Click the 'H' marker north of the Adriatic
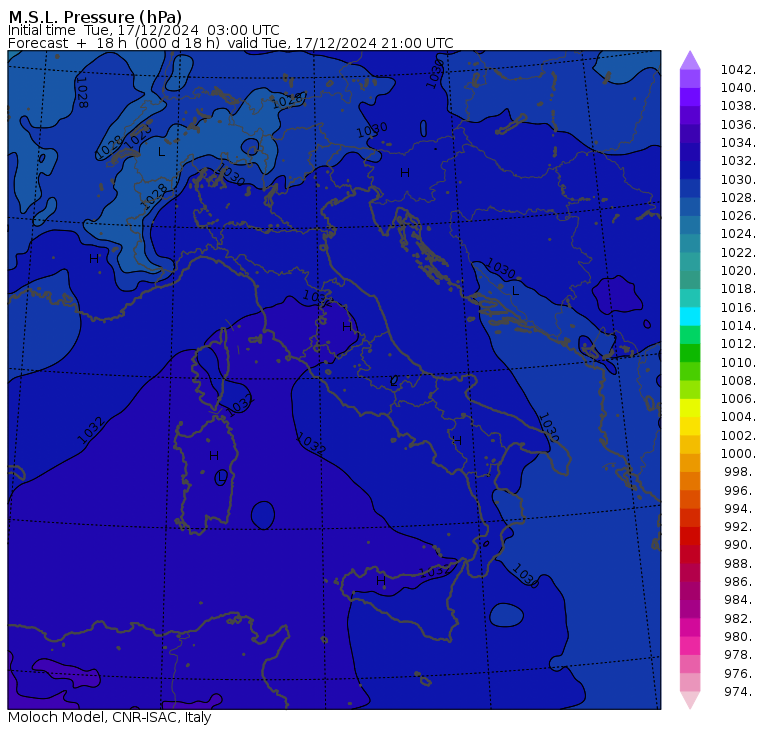The image size is (760, 731). point(405,173)
